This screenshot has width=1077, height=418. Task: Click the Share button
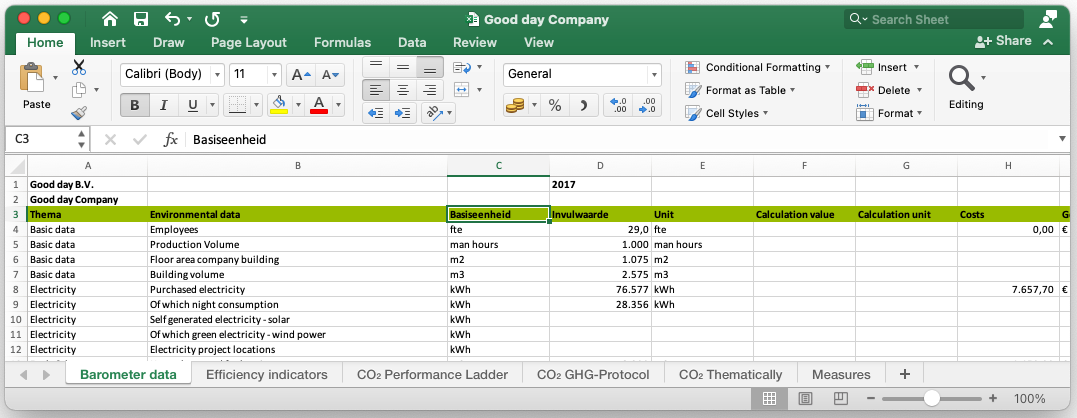[1004, 41]
